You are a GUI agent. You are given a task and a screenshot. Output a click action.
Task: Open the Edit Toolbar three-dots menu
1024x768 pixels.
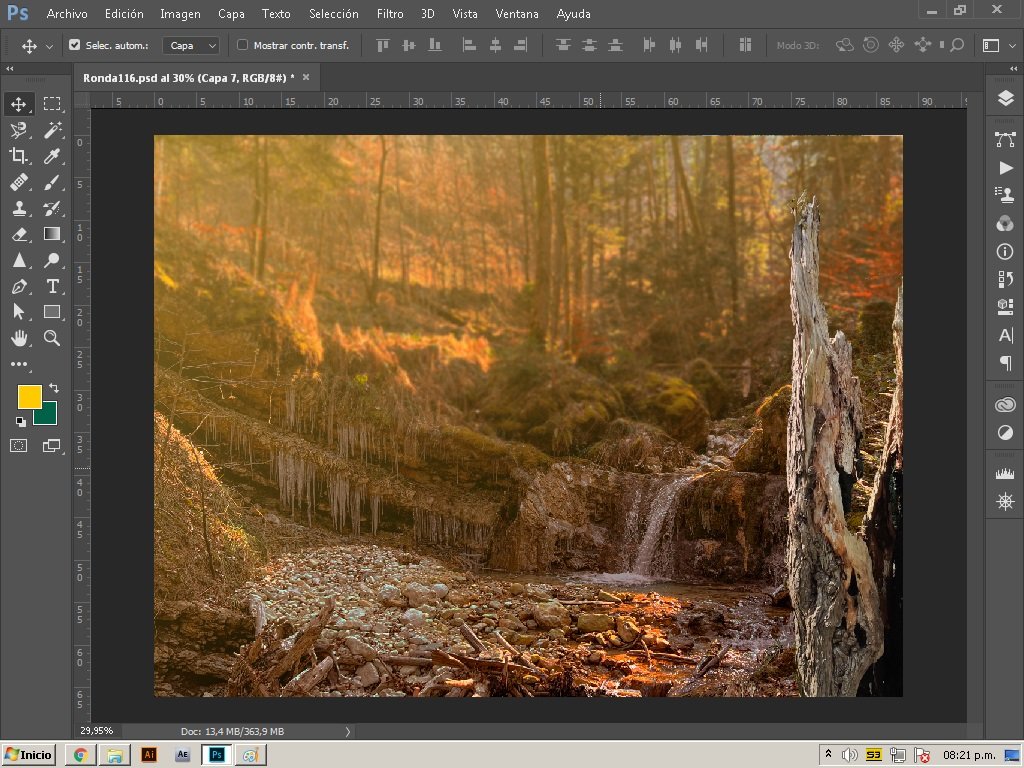18,364
